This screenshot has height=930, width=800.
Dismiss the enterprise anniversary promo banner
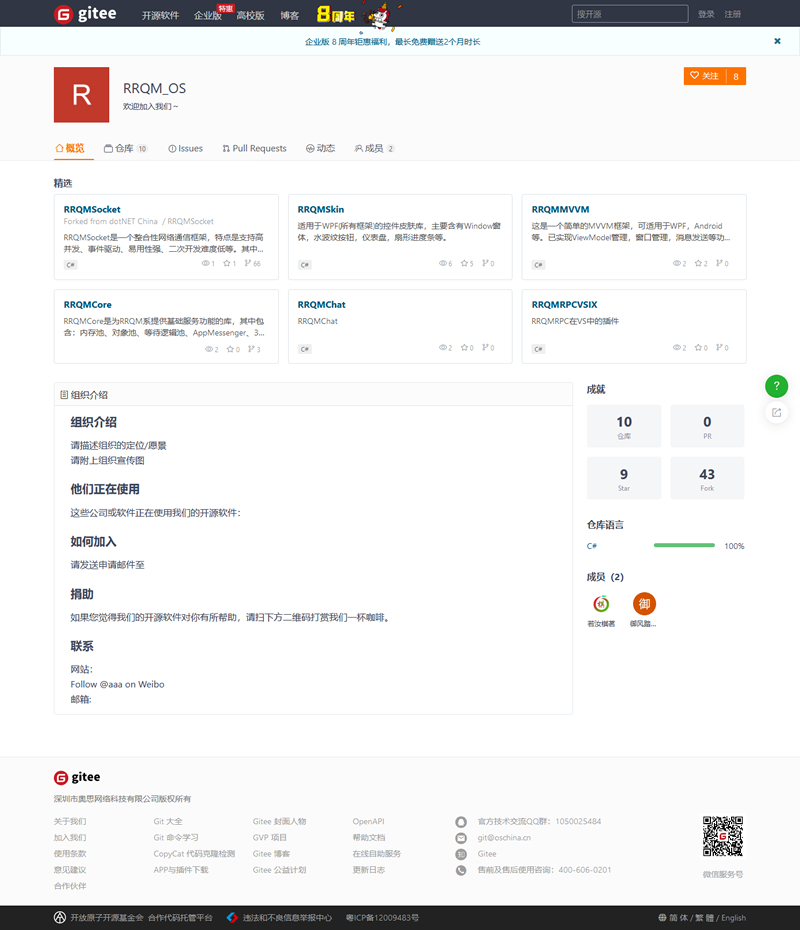[x=777, y=41]
